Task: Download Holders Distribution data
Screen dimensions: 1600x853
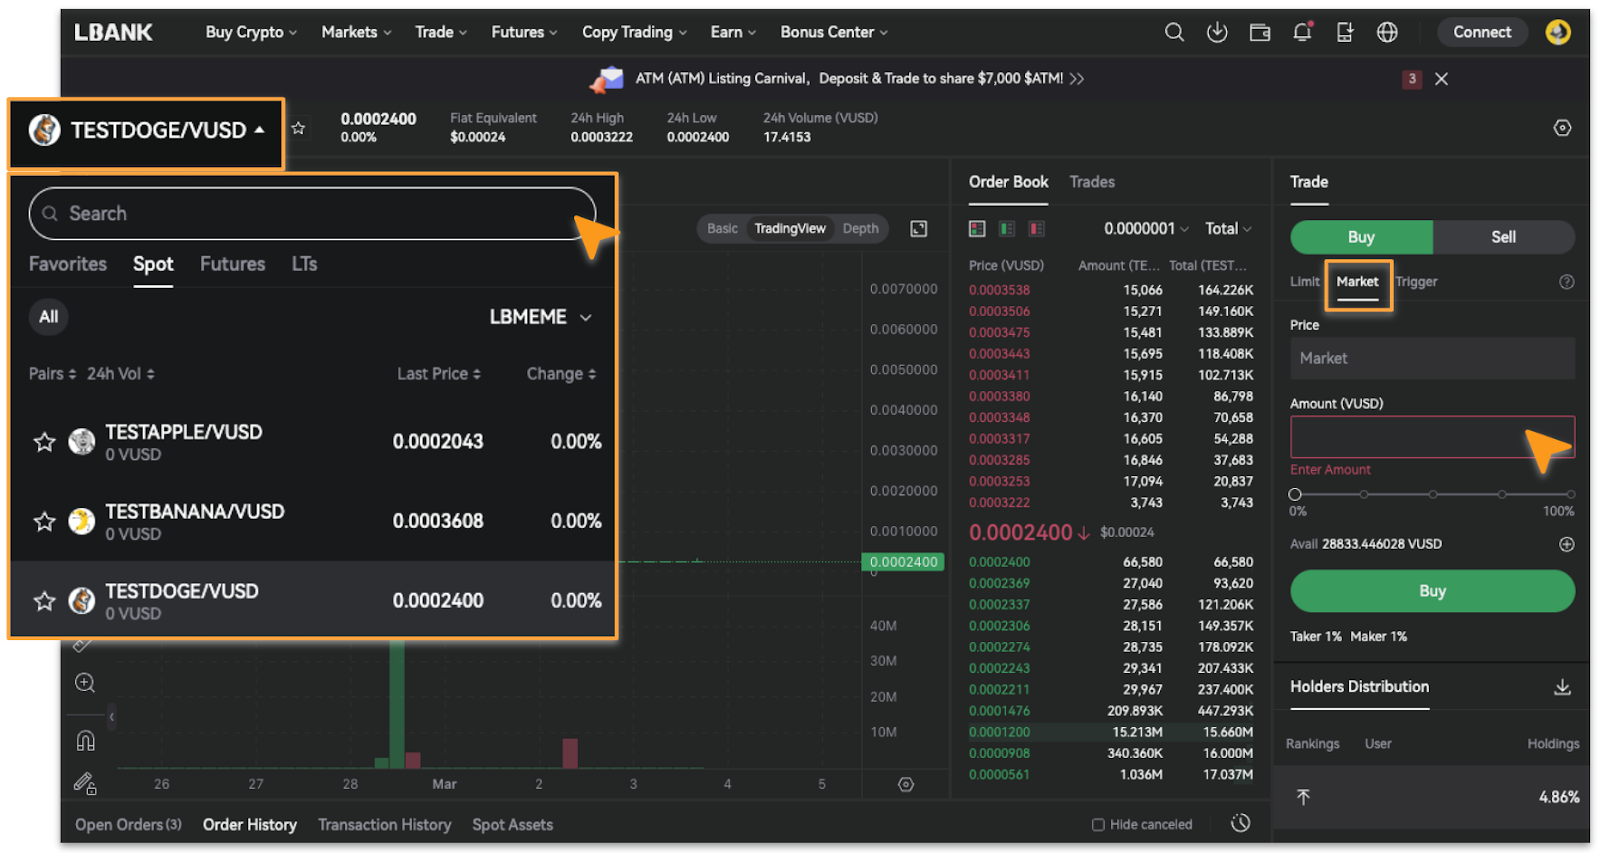Action: 1562,687
